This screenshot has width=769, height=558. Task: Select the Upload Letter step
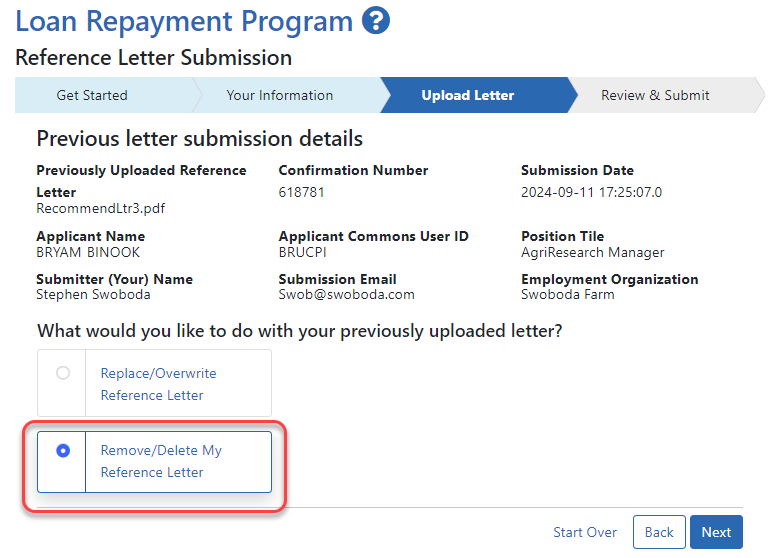(467, 96)
